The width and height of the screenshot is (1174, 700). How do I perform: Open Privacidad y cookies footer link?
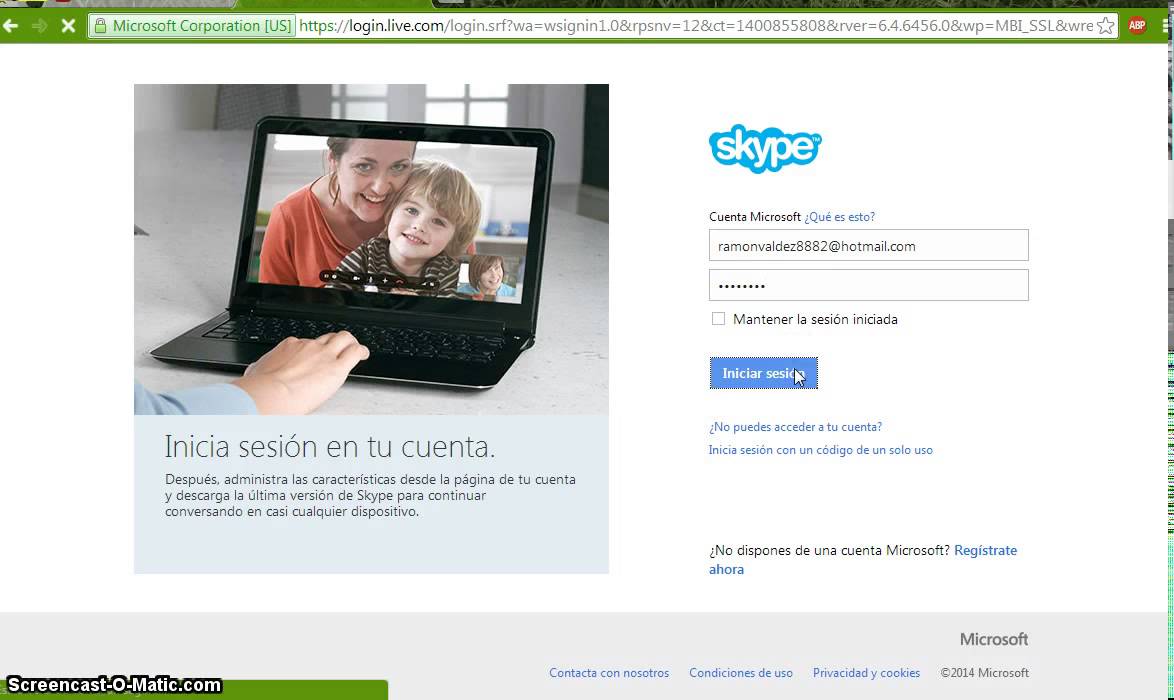866,673
